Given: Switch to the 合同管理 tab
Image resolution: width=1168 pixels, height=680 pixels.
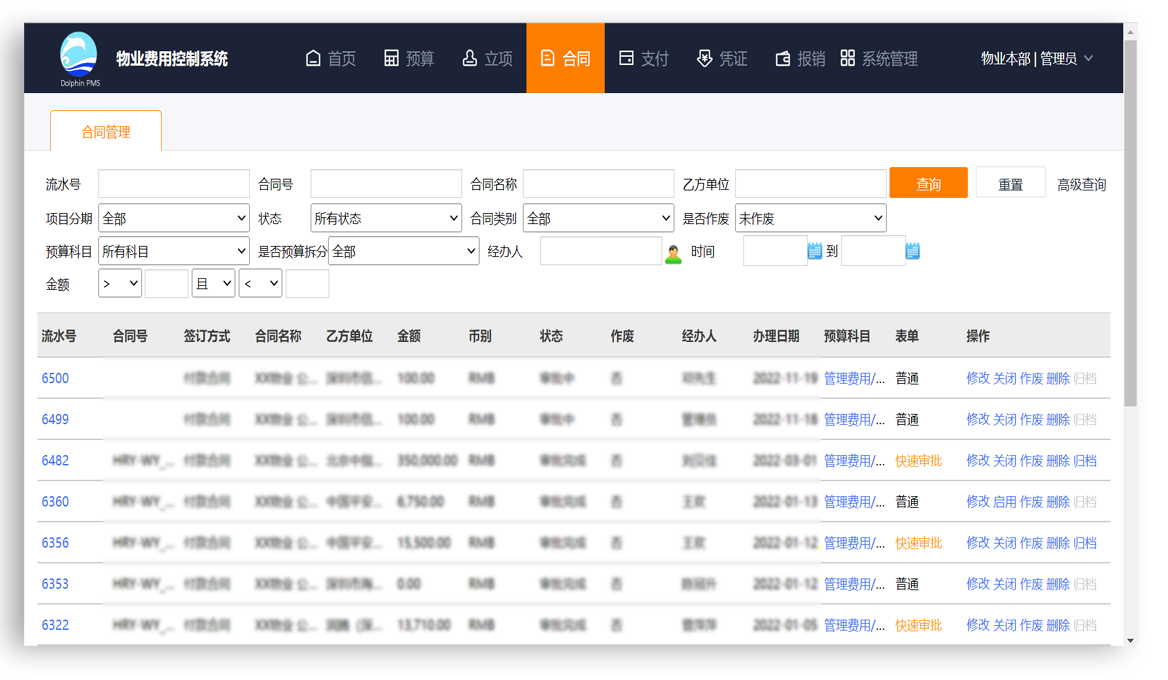Looking at the screenshot, I should [x=106, y=132].
